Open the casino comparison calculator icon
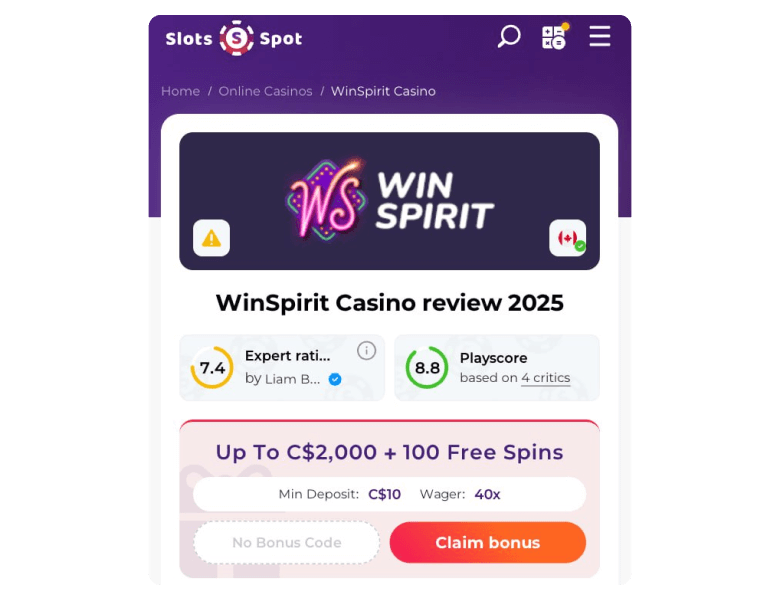Image resolution: width=780 pixels, height=600 pixels. tap(555, 36)
